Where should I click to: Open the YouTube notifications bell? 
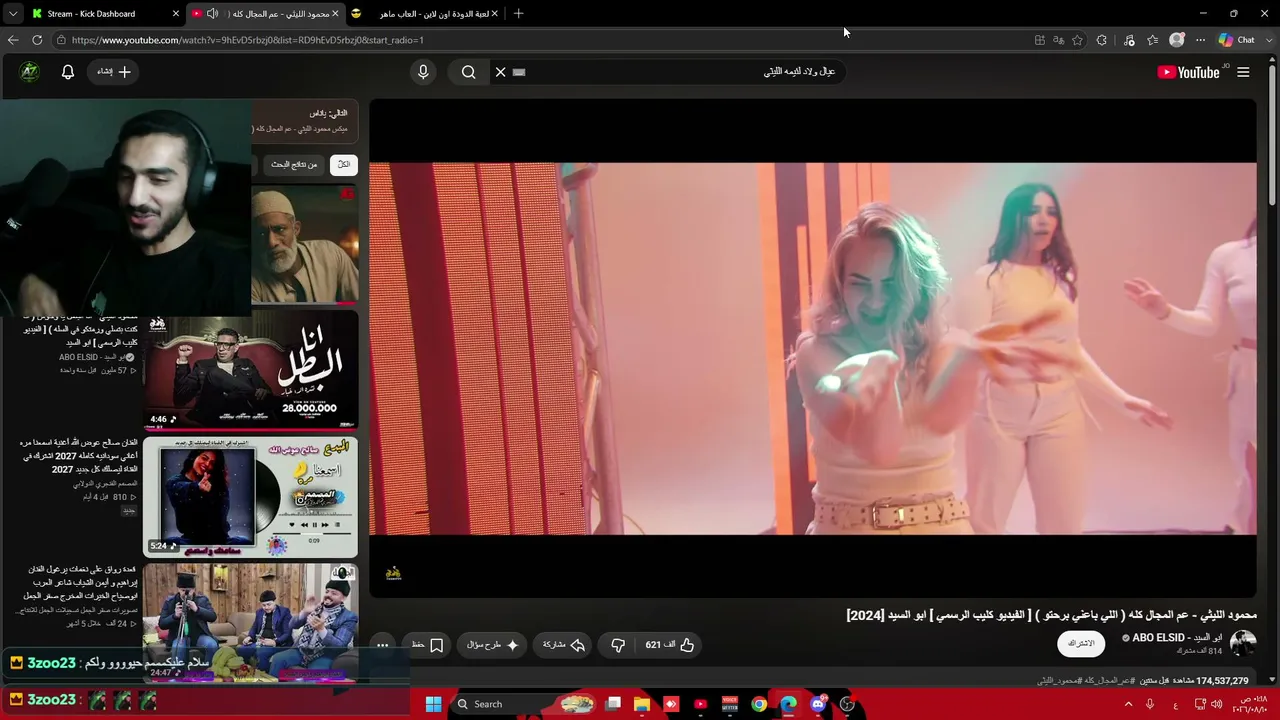tap(68, 72)
